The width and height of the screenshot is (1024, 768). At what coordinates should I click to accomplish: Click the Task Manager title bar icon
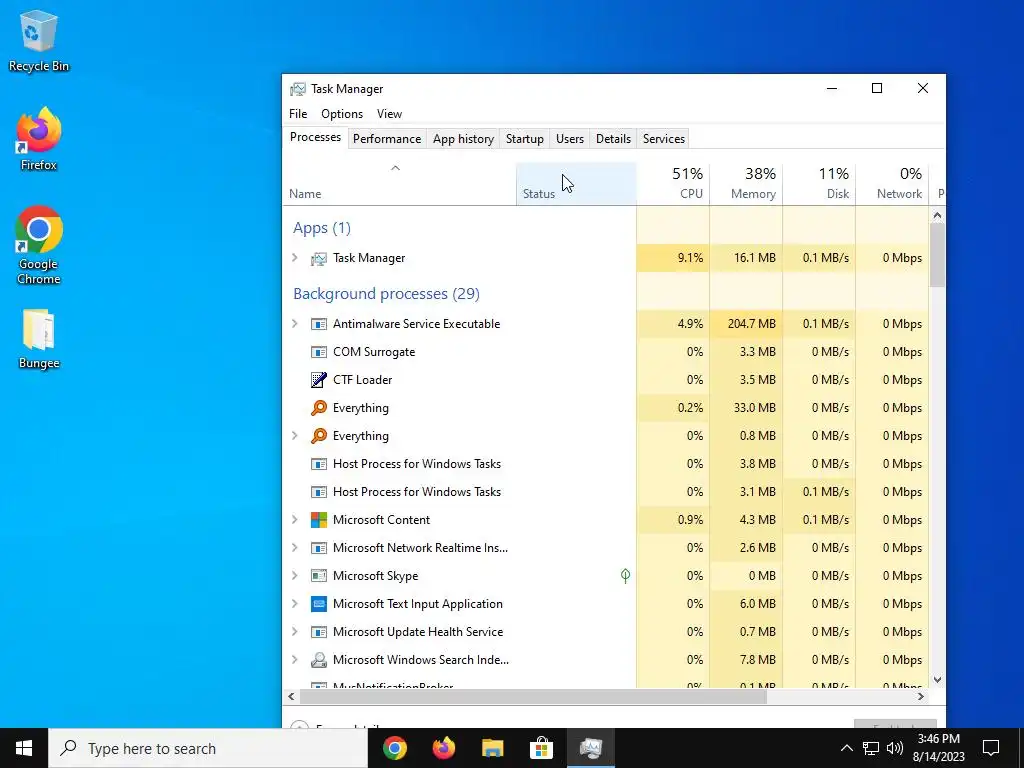tap(298, 89)
